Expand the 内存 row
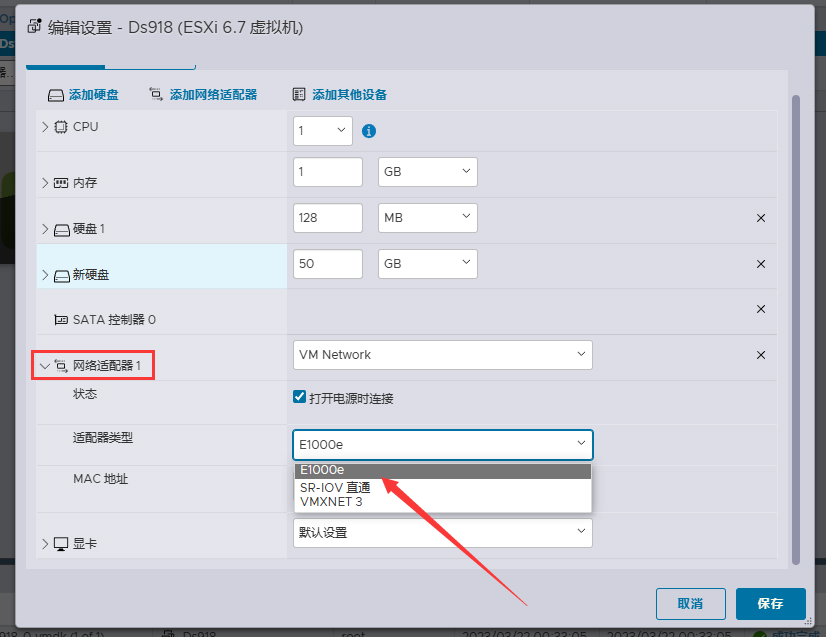Viewport: 826px width, 637px height. click(45, 183)
